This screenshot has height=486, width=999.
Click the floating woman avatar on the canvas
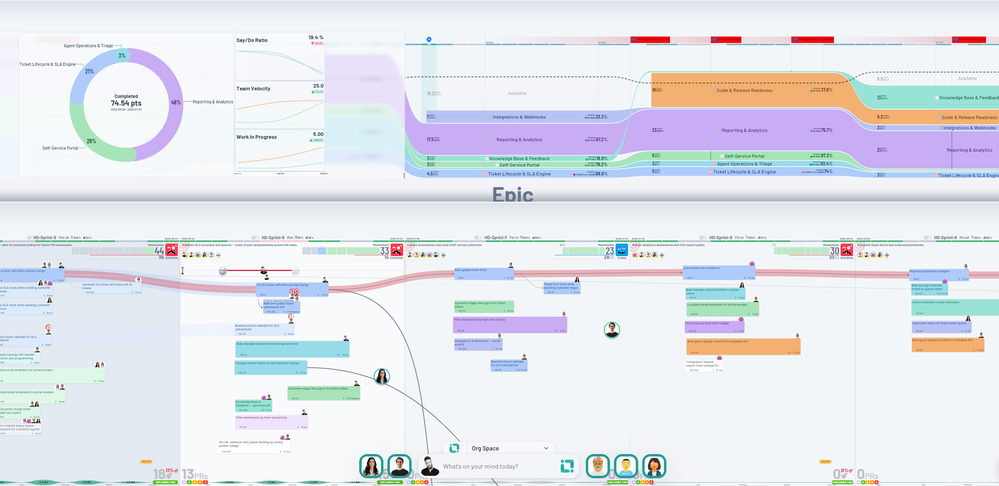pos(382,376)
